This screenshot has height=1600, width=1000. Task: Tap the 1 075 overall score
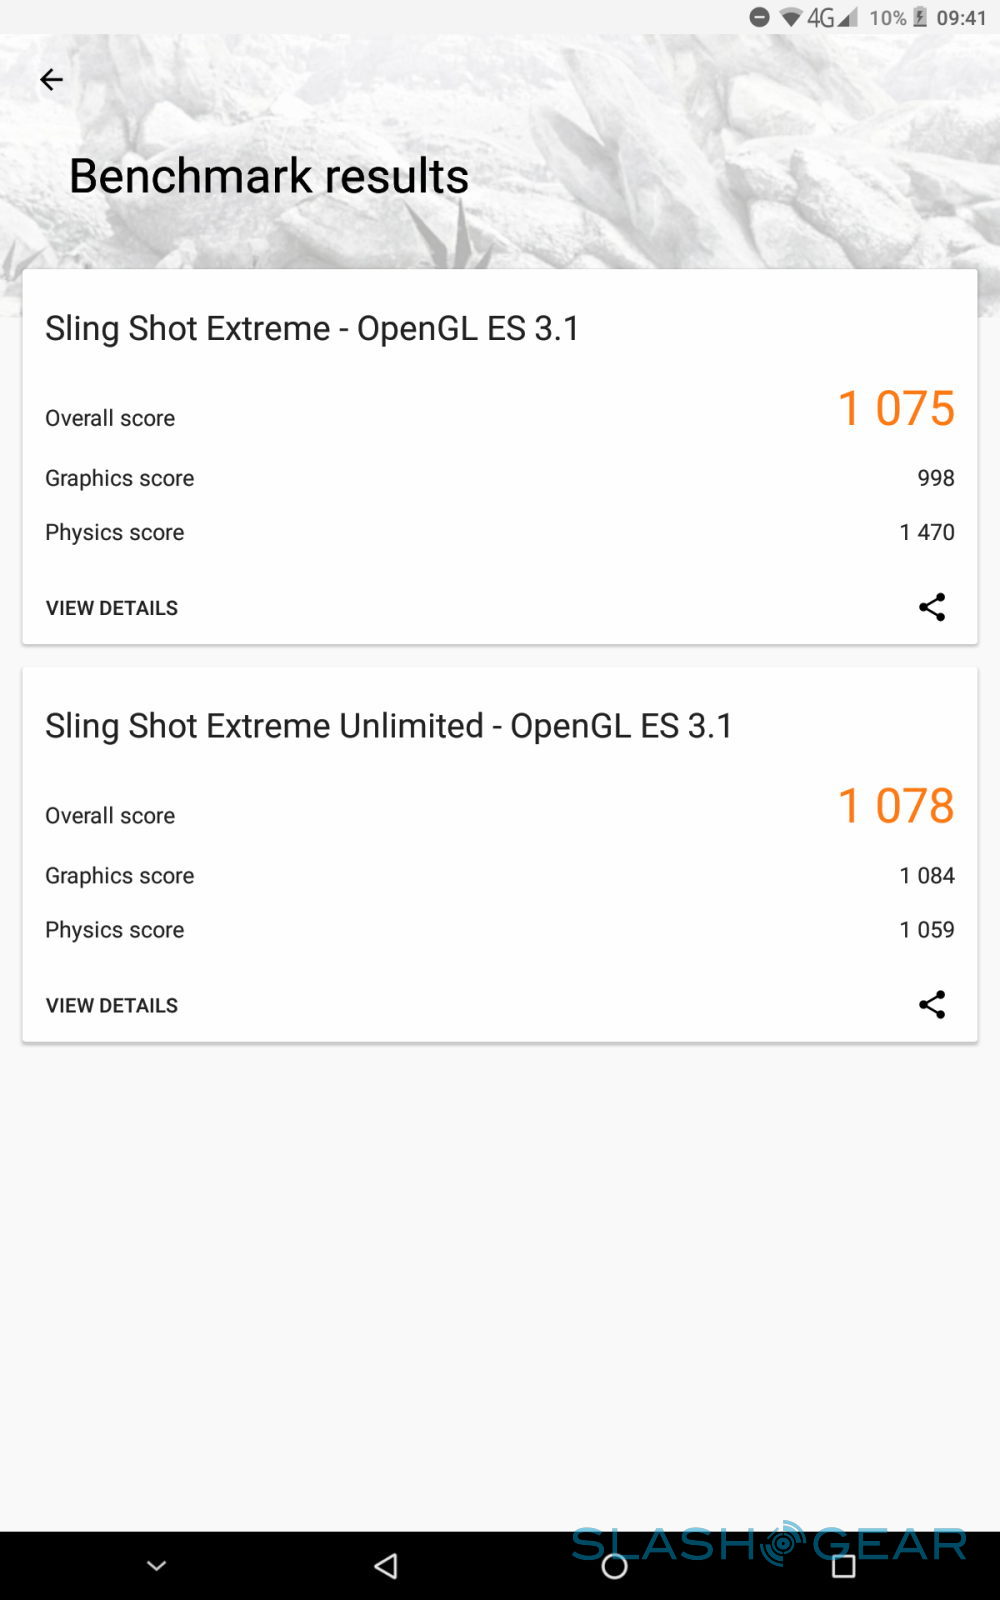click(896, 408)
